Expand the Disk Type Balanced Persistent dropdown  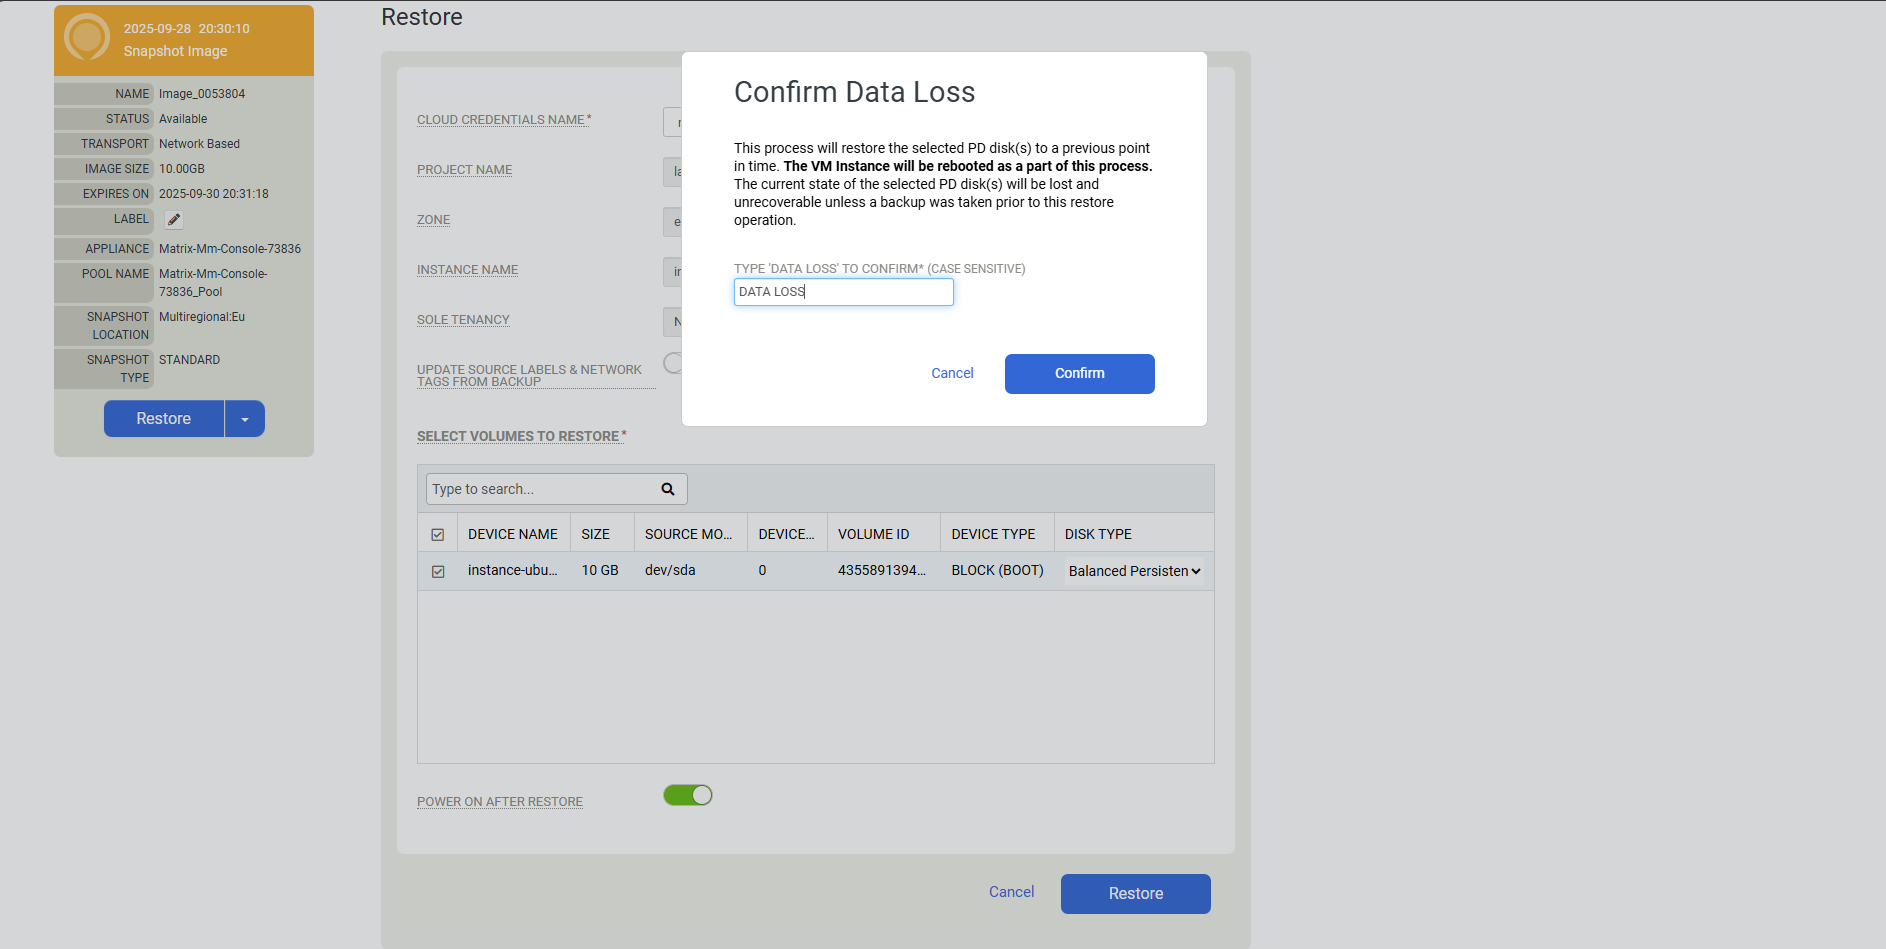click(x=1134, y=571)
